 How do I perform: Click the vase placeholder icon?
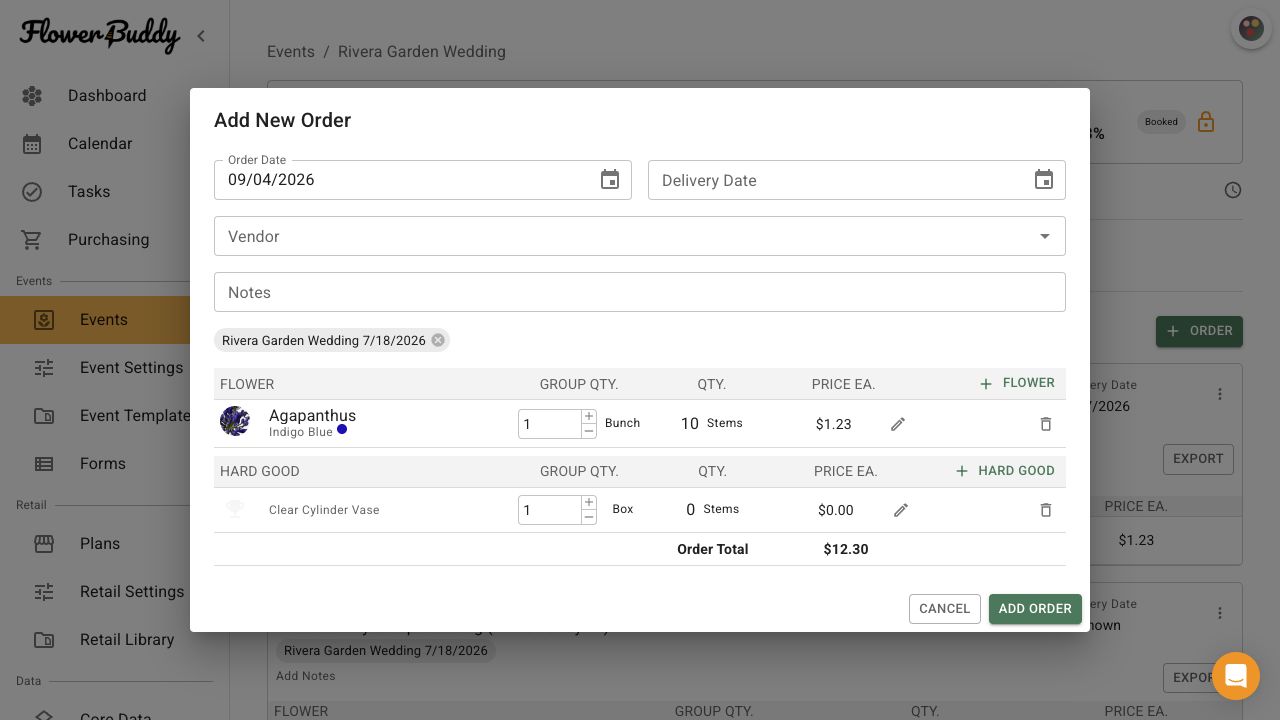(235, 509)
